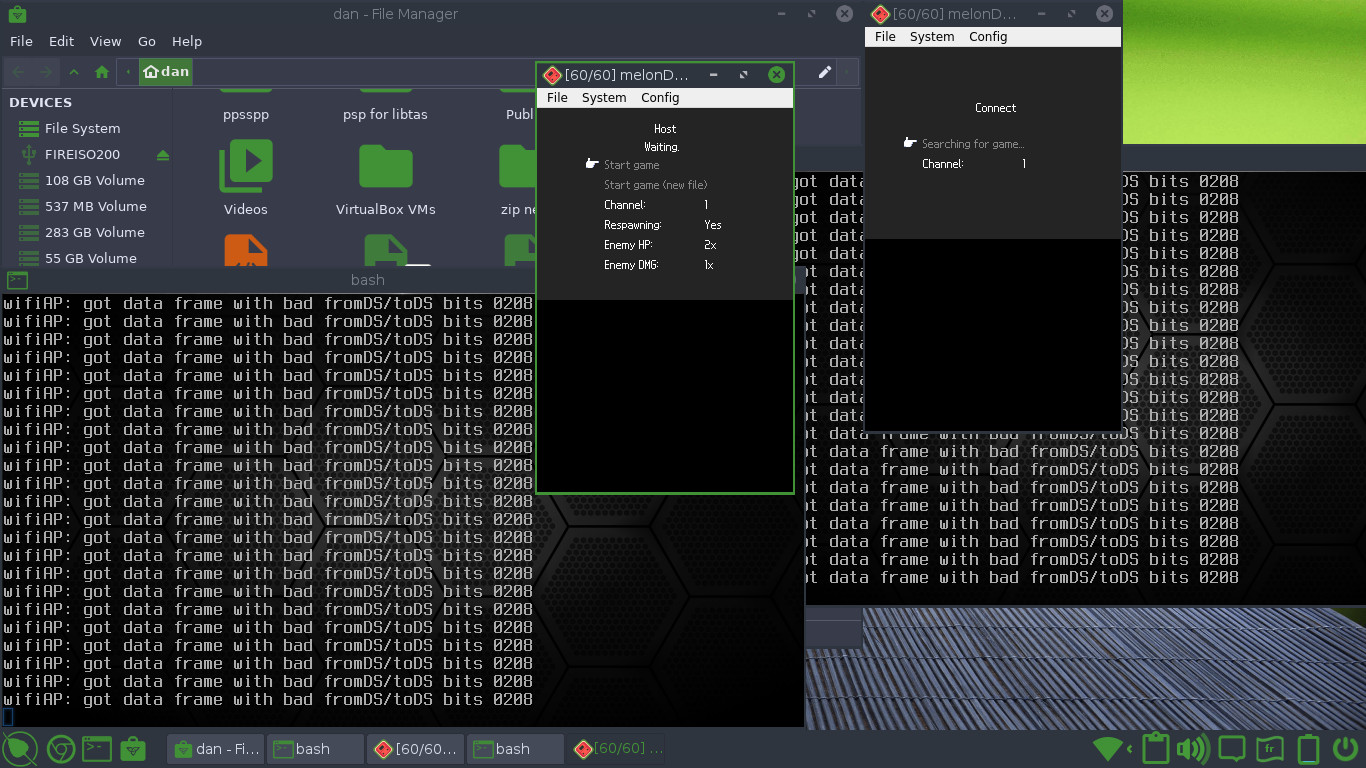Open System menu in melonDS Host window
1366x768 pixels.
pos(604,97)
